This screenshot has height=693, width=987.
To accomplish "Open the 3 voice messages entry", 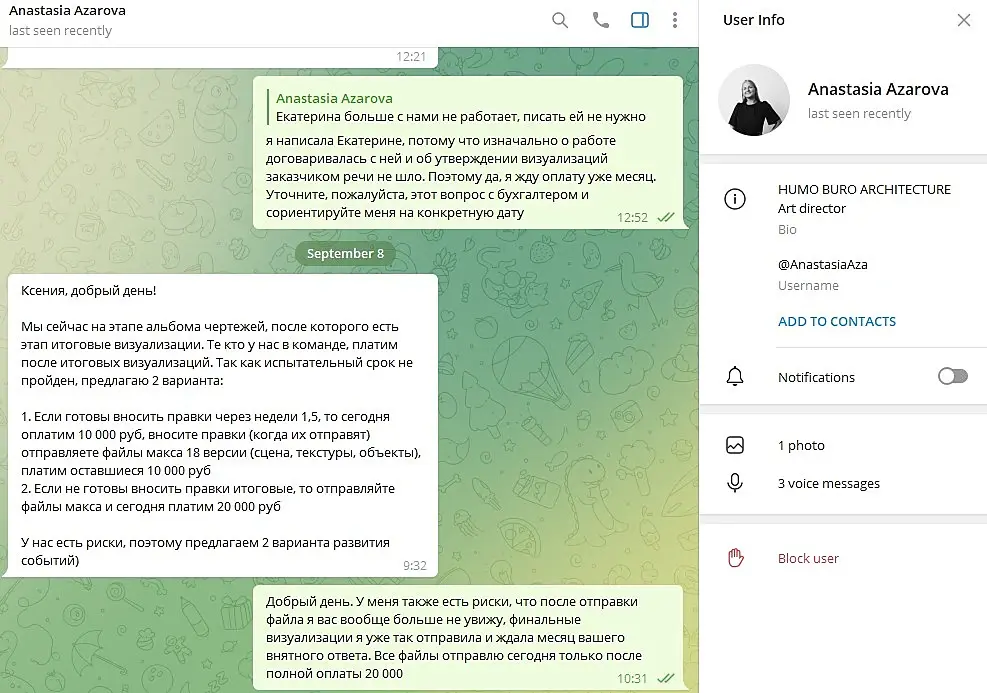I will [x=828, y=483].
